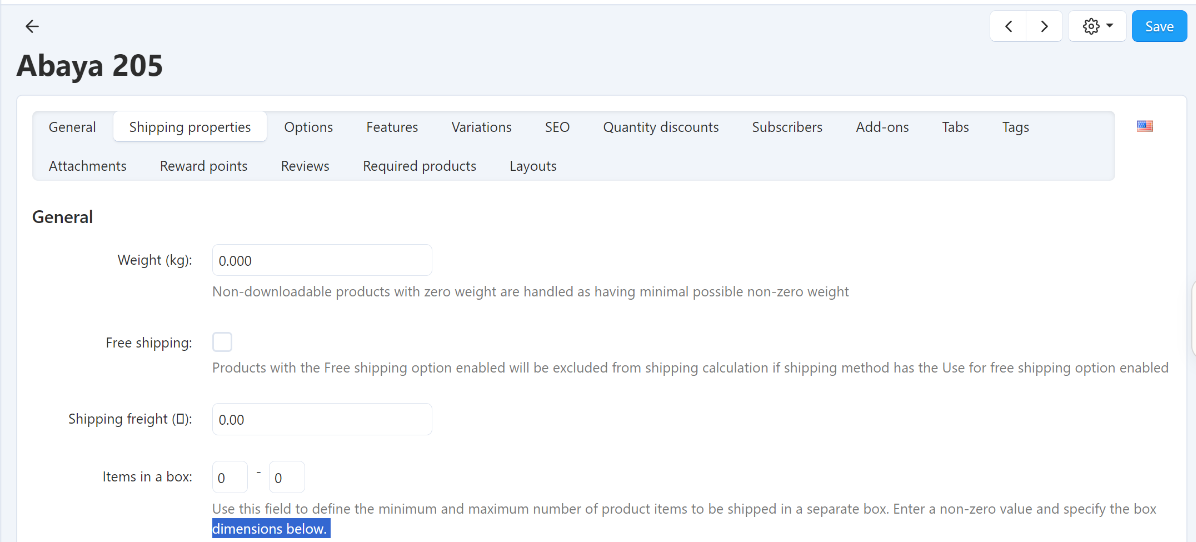Switch to the Attachments tab
Image resolution: width=1196 pixels, height=542 pixels.
point(88,166)
